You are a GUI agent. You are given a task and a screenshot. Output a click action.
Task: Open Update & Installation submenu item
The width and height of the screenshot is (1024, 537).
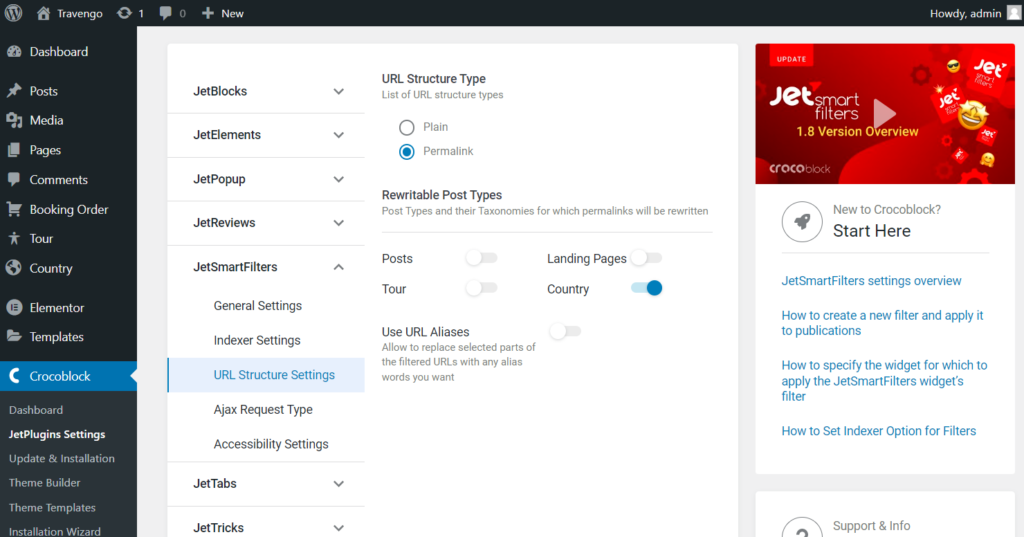[x=61, y=459]
